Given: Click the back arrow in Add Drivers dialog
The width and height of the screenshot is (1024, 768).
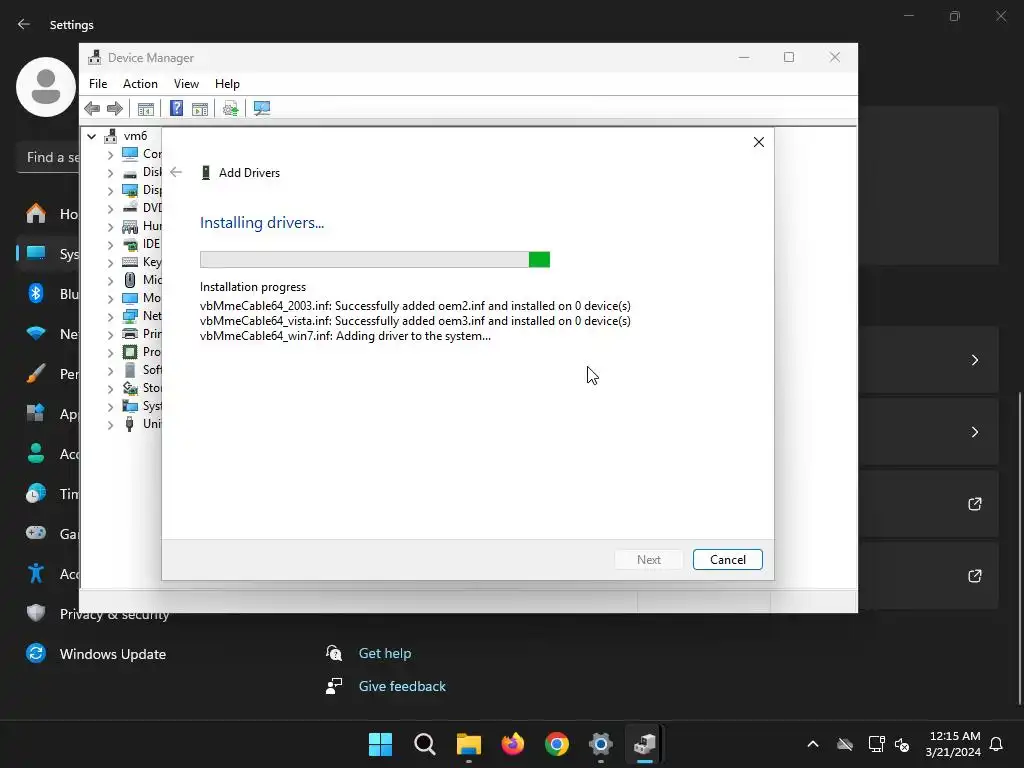Looking at the screenshot, I should click(x=176, y=172).
